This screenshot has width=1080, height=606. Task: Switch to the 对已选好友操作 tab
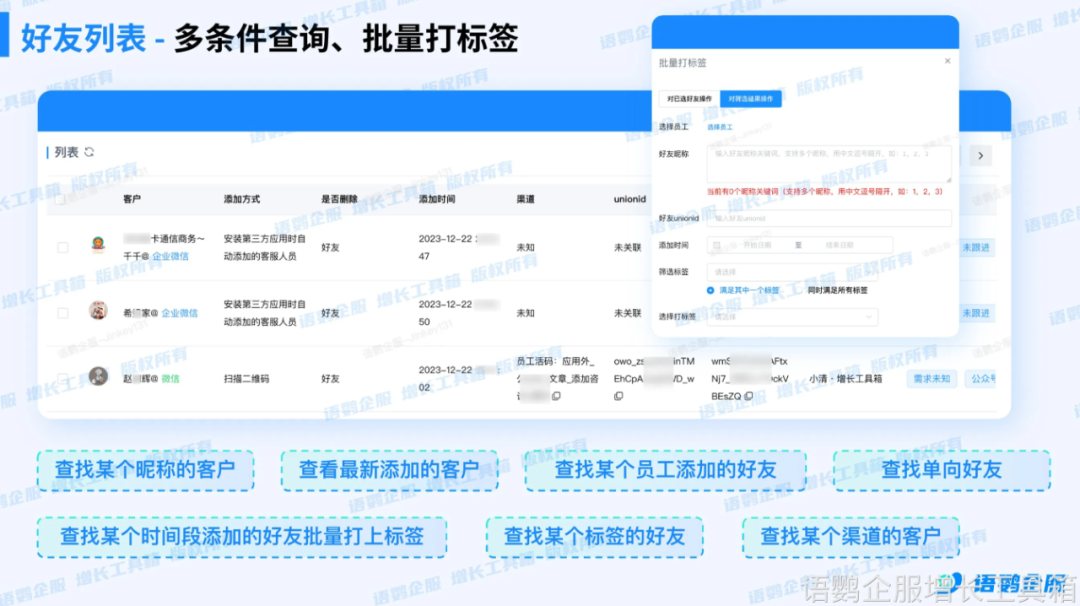(690, 98)
